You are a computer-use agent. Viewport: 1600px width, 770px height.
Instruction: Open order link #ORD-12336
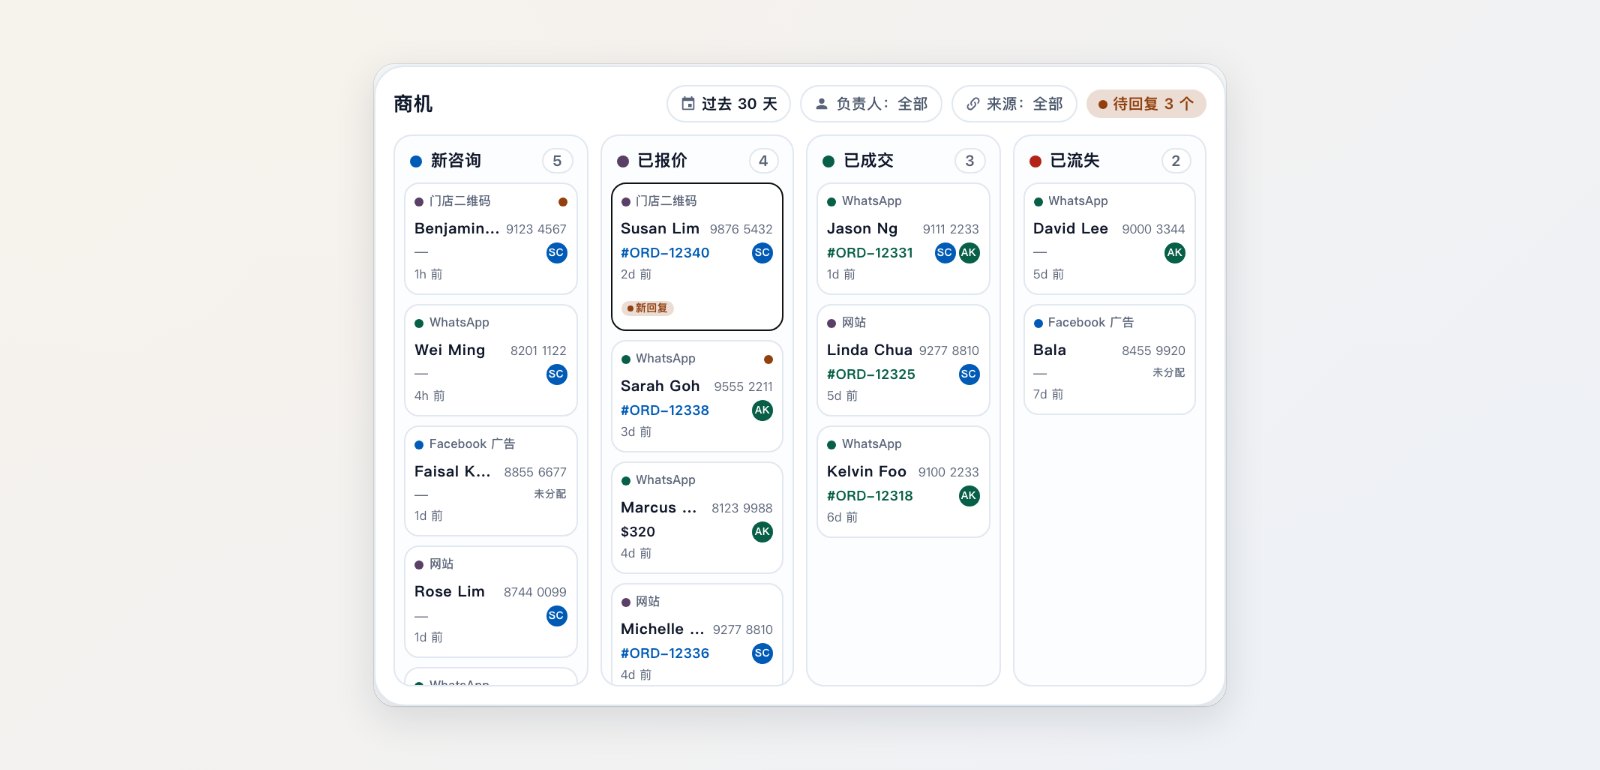(x=665, y=653)
